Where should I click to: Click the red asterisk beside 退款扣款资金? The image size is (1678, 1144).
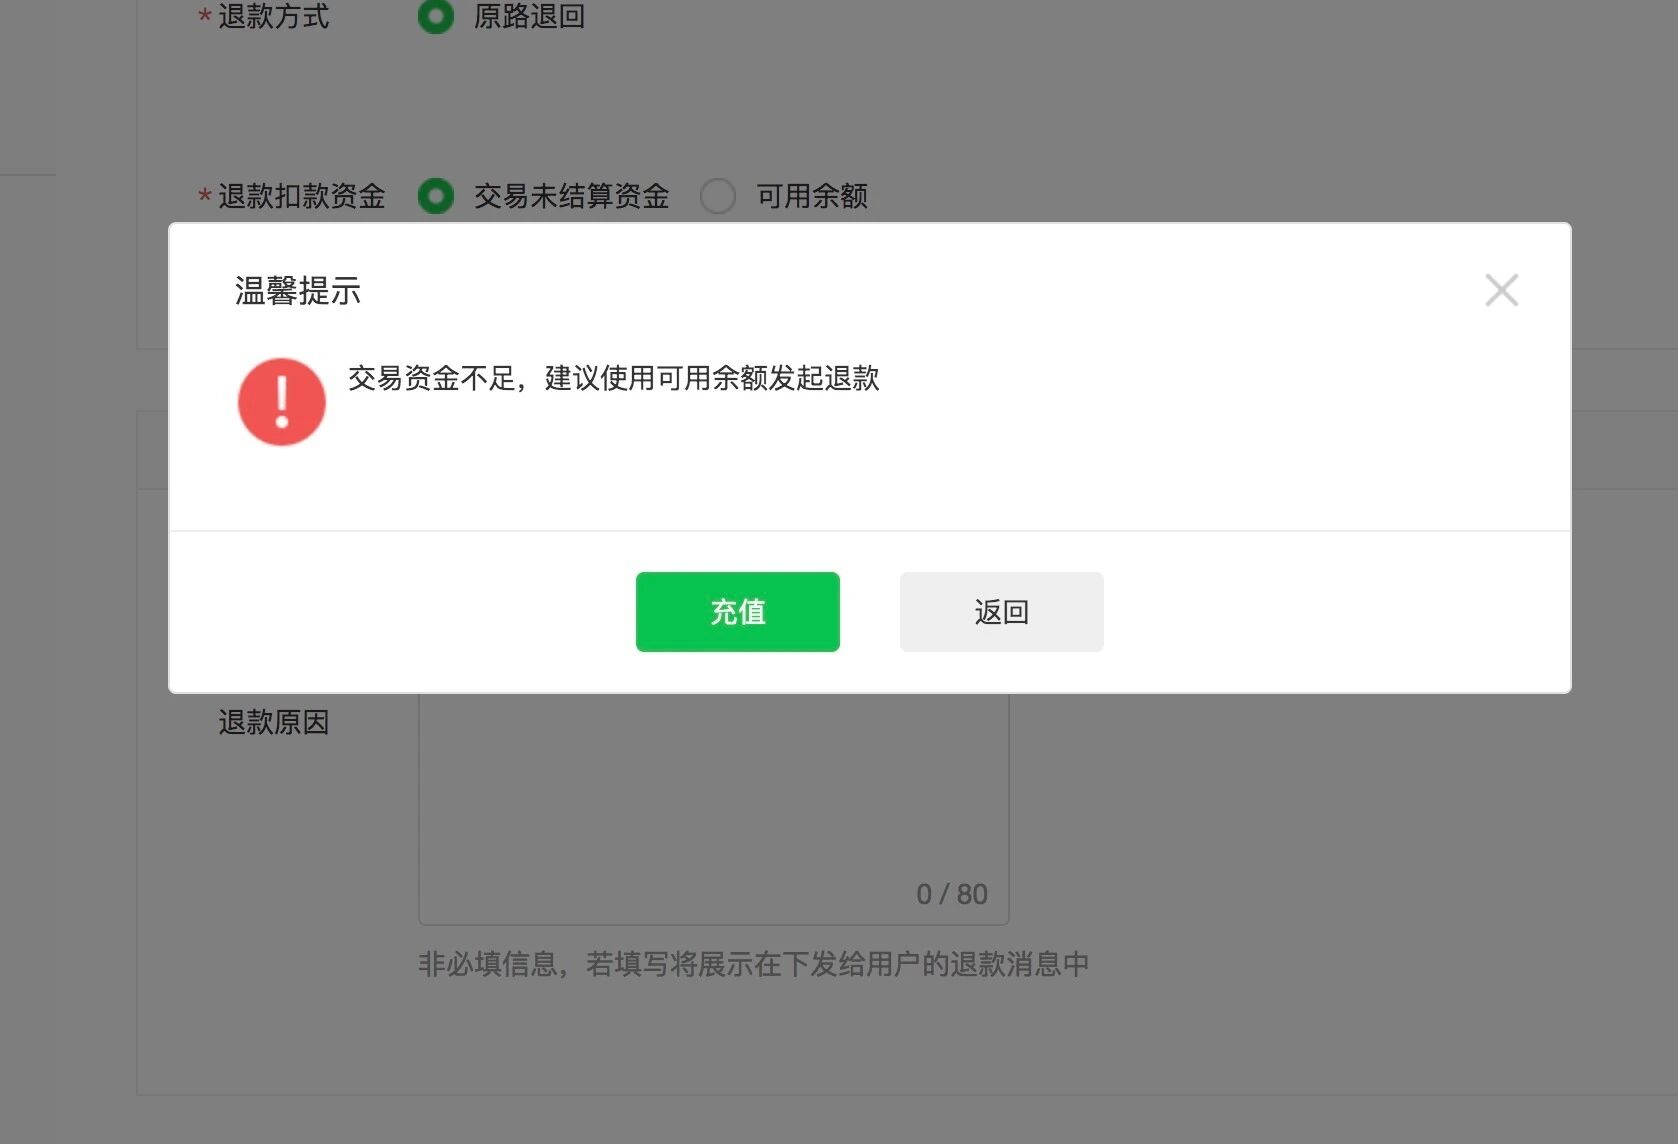203,196
